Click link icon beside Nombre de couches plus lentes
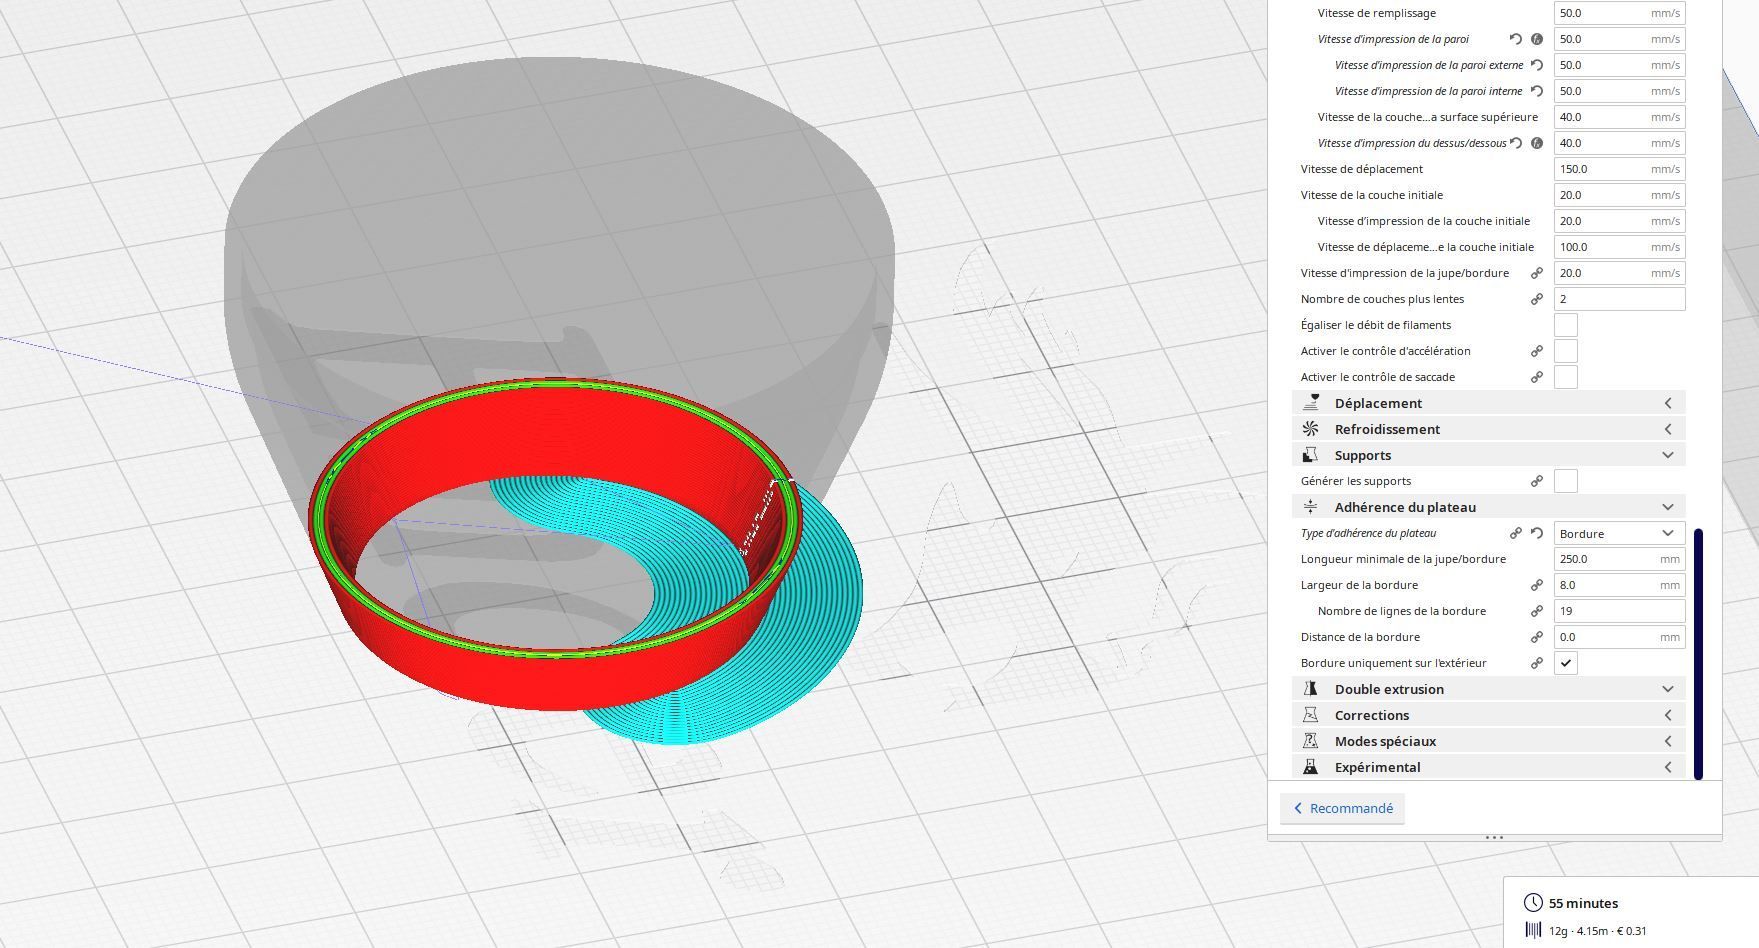 [x=1537, y=299]
